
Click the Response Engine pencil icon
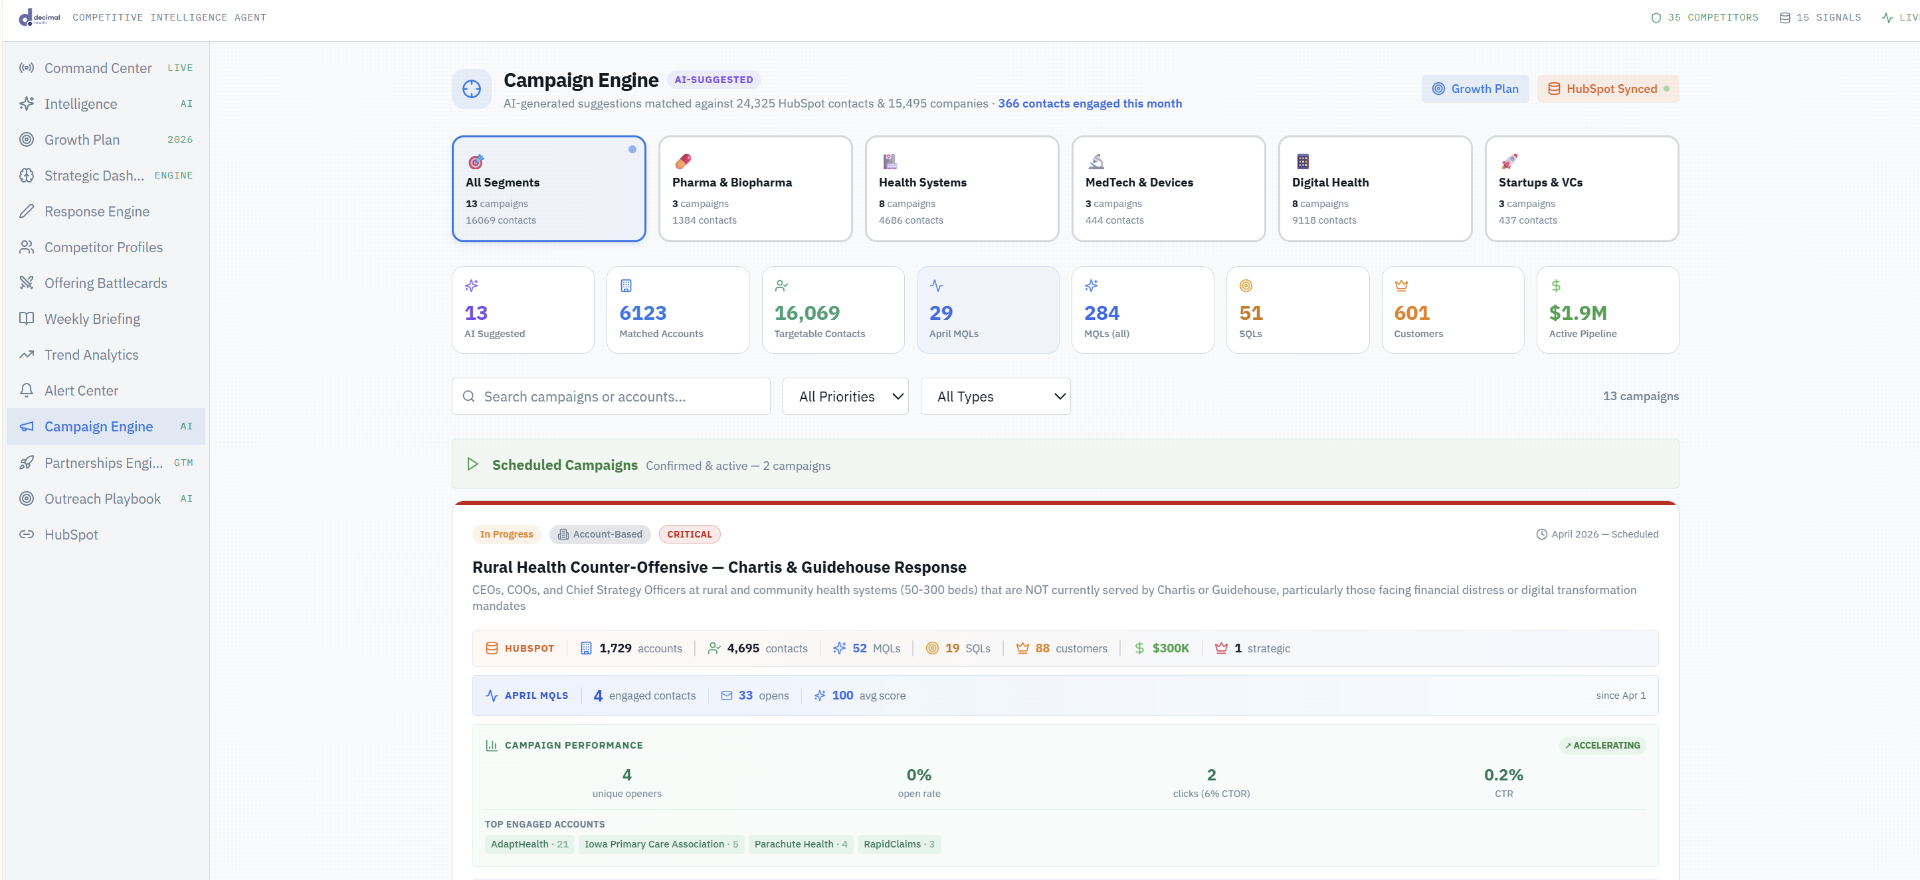coord(27,212)
